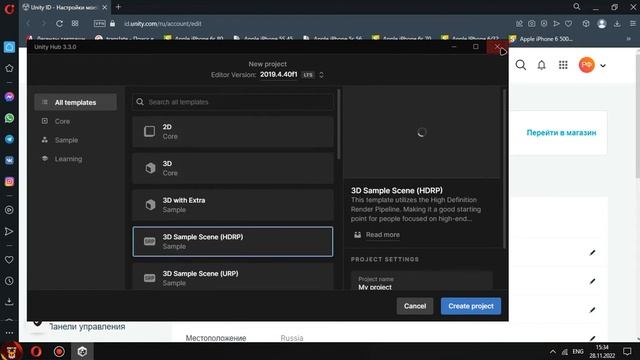
Task: Switch ENG keyboard language in tray
Action: (x=578, y=351)
